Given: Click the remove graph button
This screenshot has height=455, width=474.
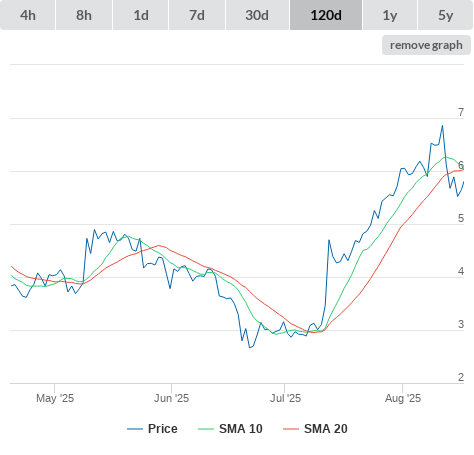Looking at the screenshot, I should coord(426,45).
